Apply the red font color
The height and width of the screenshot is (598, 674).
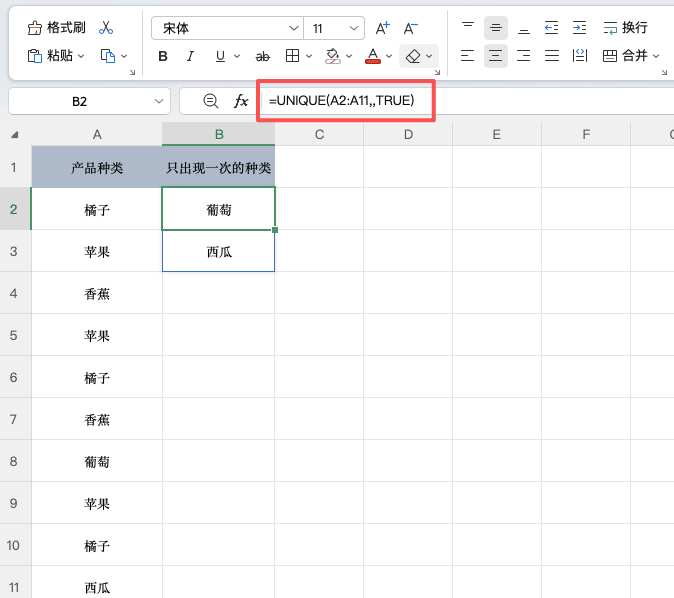tap(373, 56)
